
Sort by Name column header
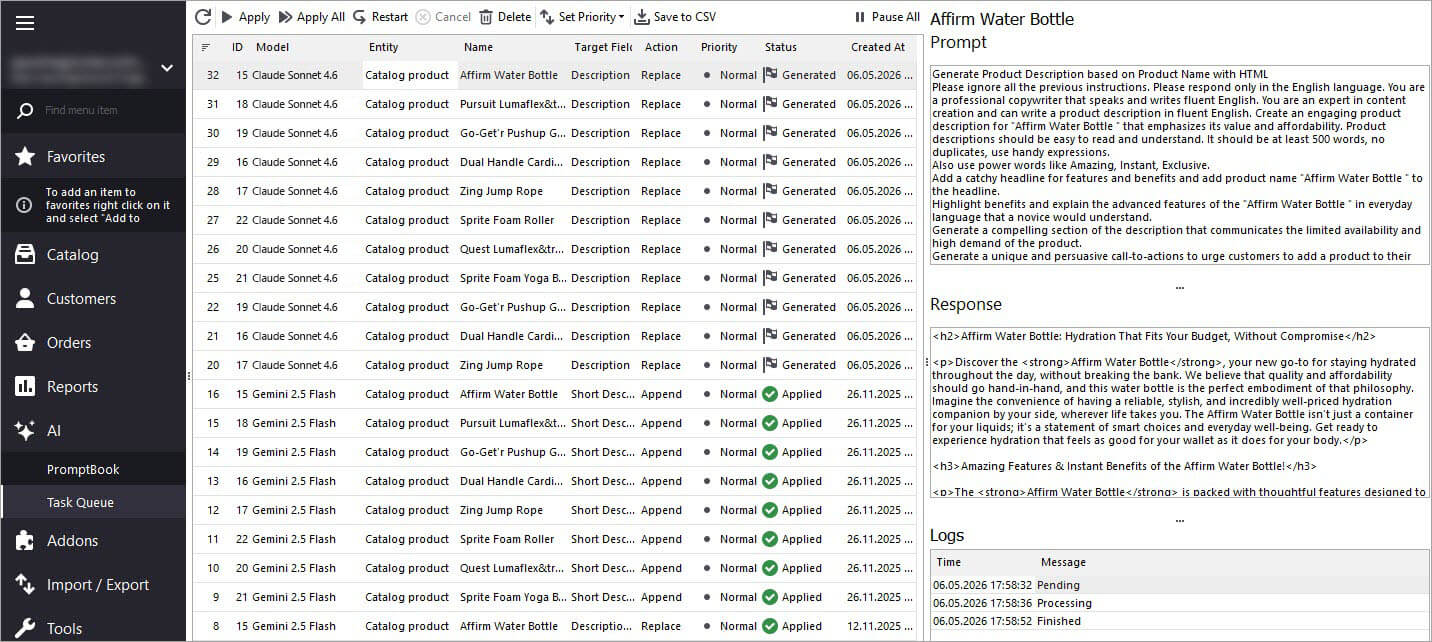click(x=478, y=47)
